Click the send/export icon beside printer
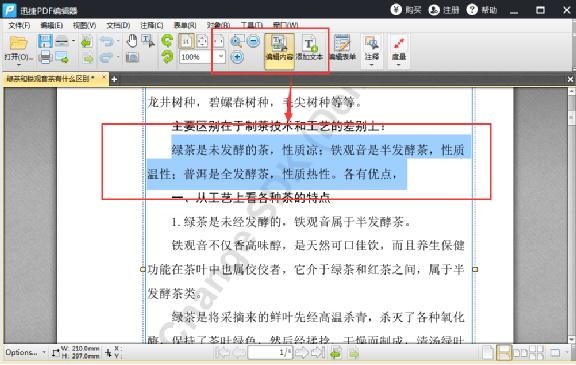Screen dimensions: 576x365 pyautogui.click(x=62, y=57)
